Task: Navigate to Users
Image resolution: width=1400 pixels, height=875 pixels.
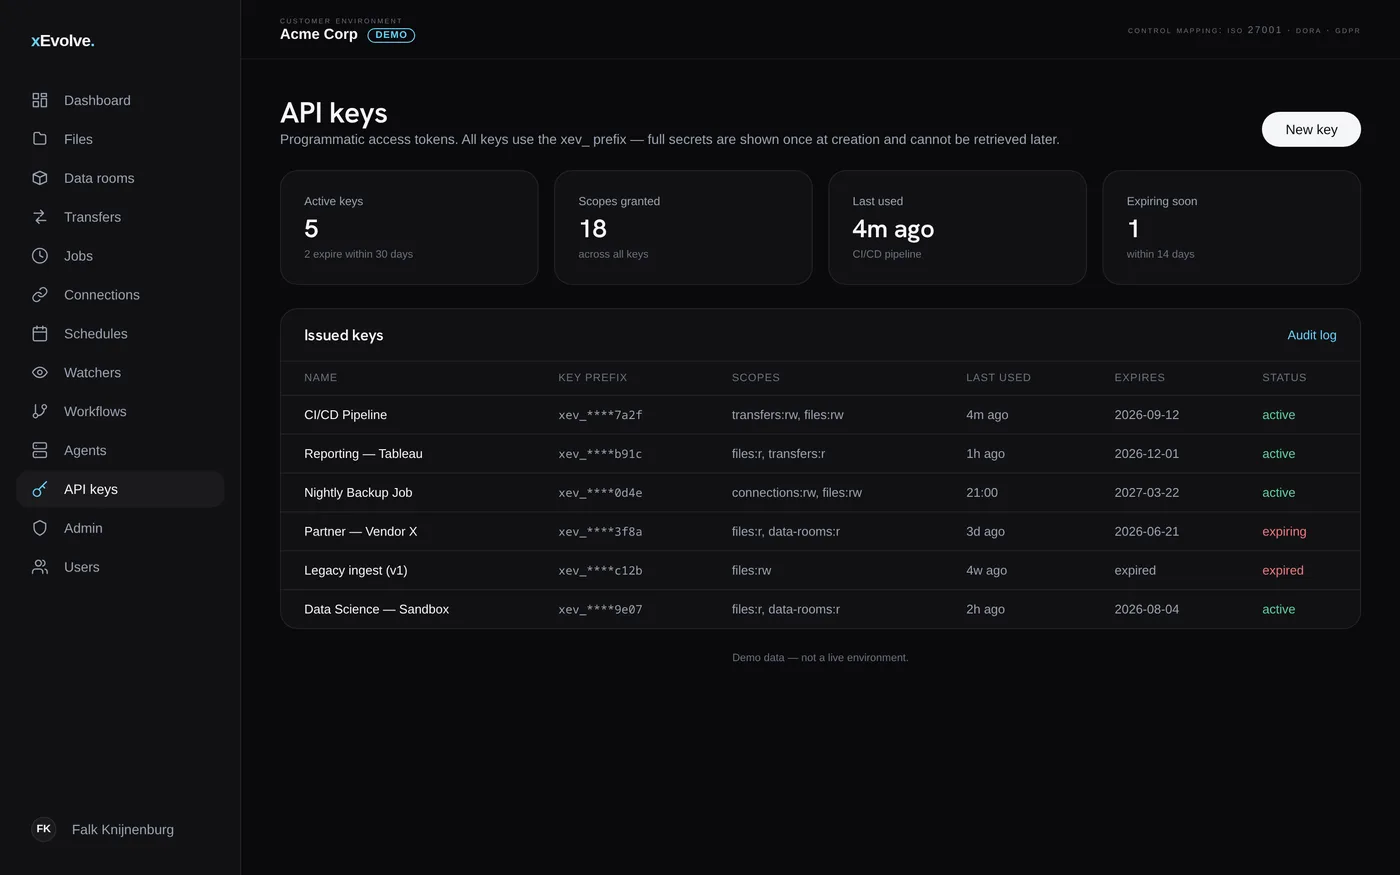Action: [x=120, y=567]
